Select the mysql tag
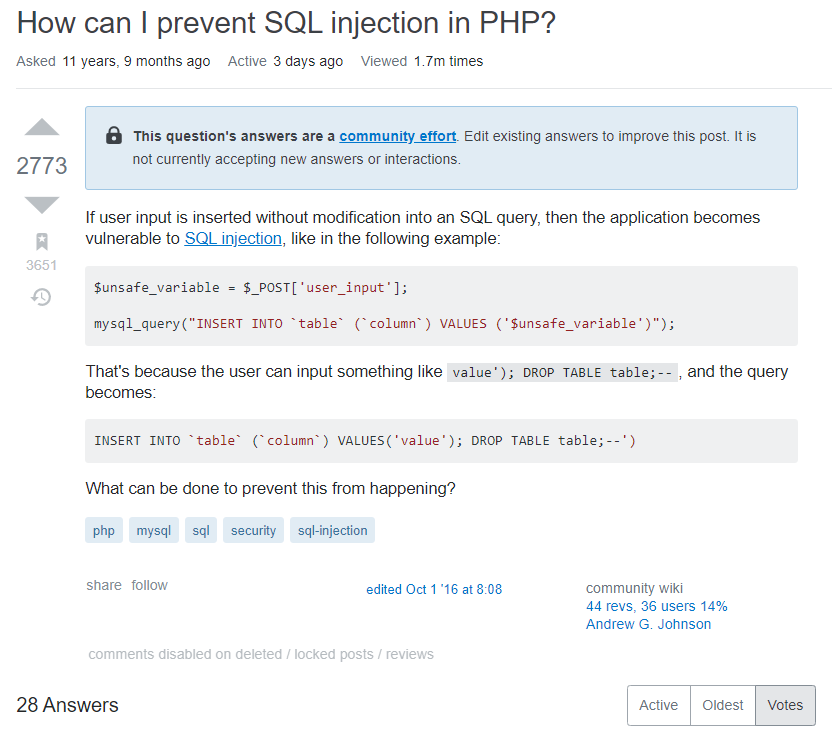The width and height of the screenshot is (832, 742). click(x=154, y=530)
